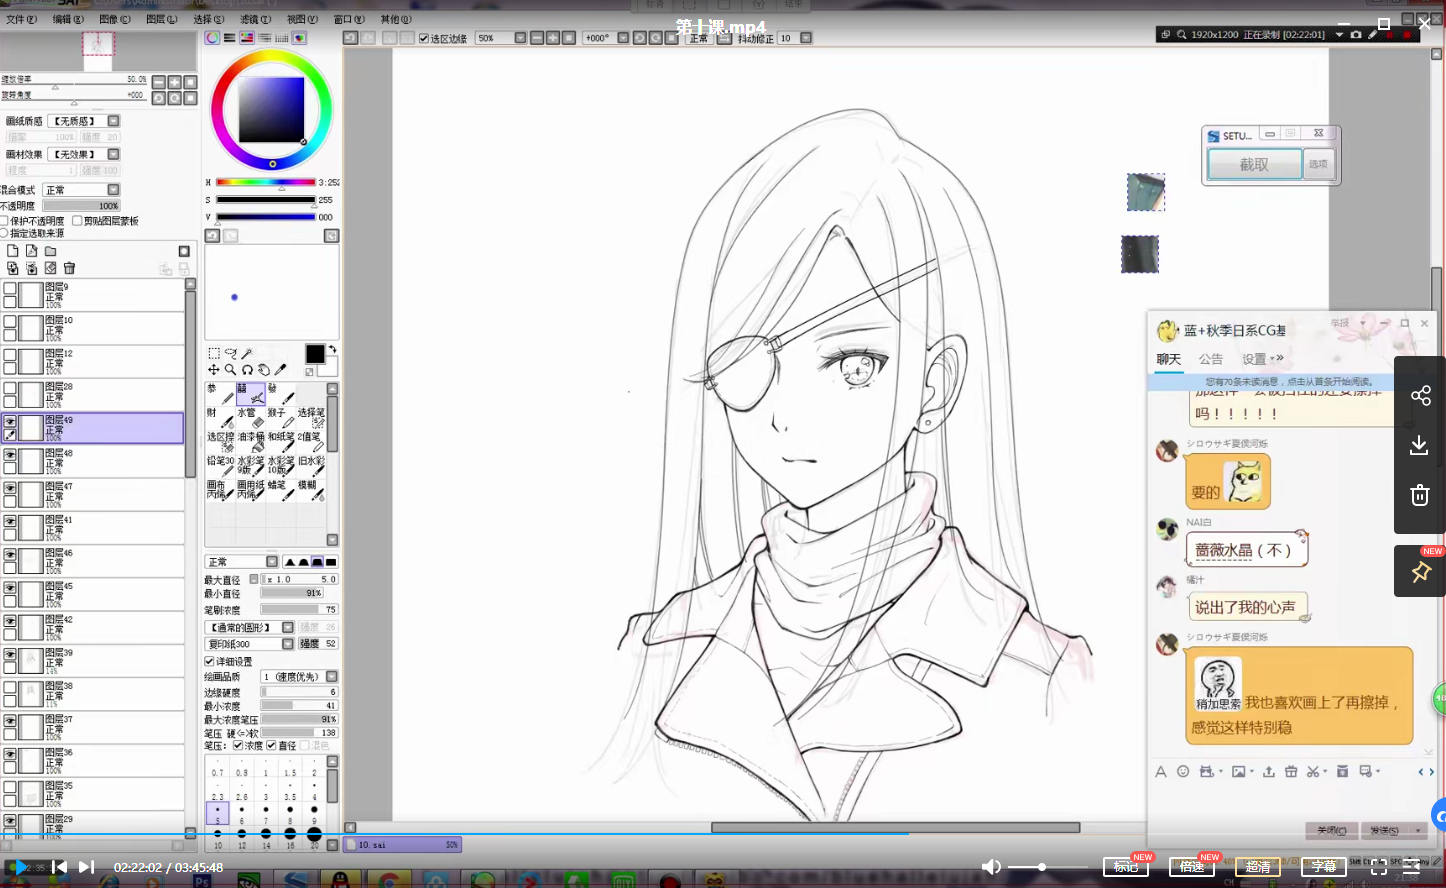The image size is (1446, 888).
Task: Toggle visibility of layer 图层9
Action: tap(10, 288)
